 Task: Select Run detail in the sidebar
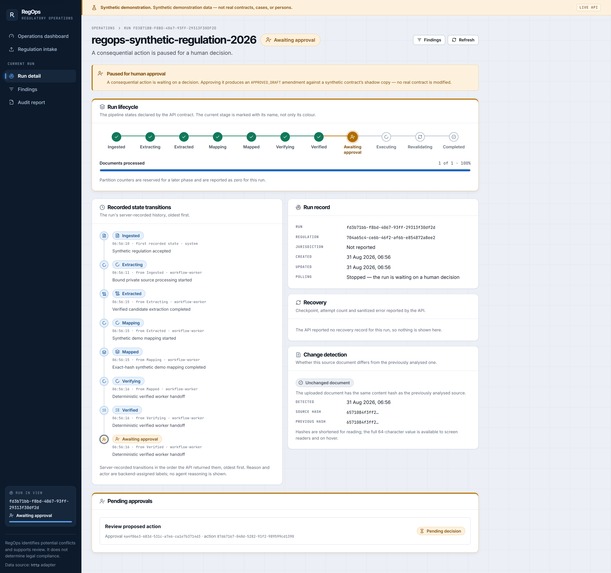pyautogui.click(x=40, y=76)
